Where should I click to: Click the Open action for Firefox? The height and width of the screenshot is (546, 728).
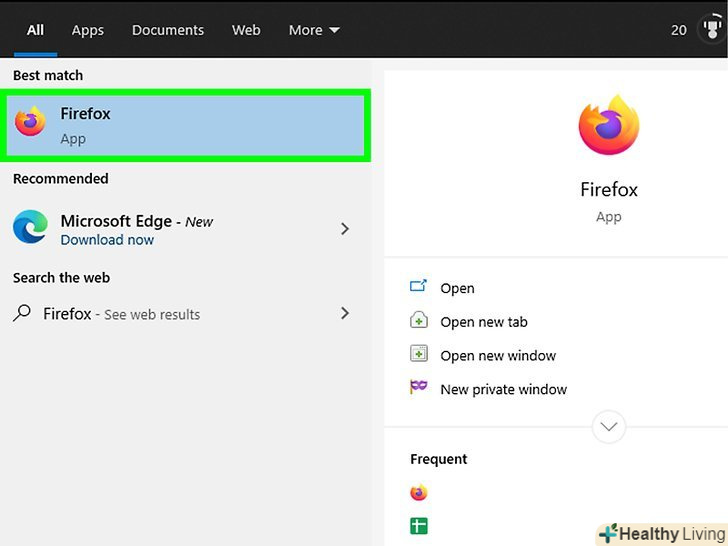(457, 288)
